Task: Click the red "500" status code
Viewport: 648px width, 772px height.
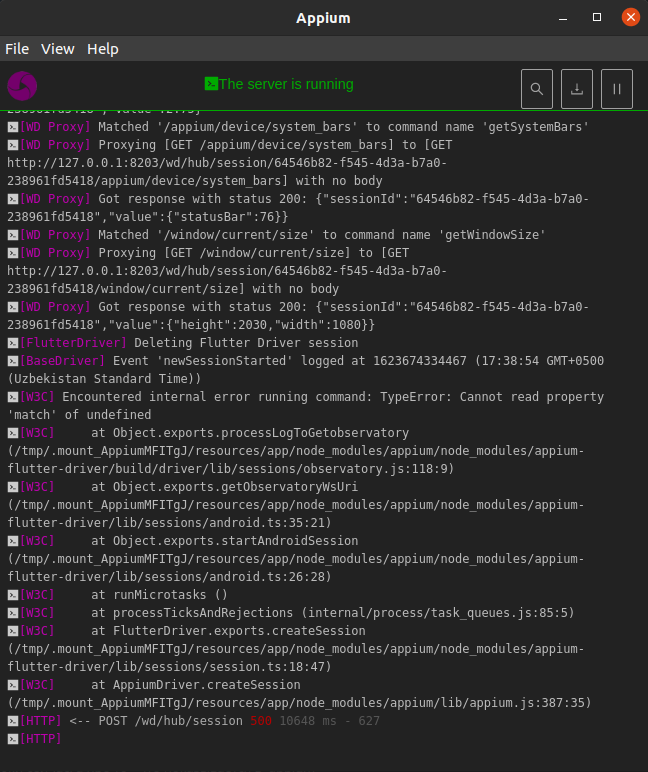Action: pos(261,721)
